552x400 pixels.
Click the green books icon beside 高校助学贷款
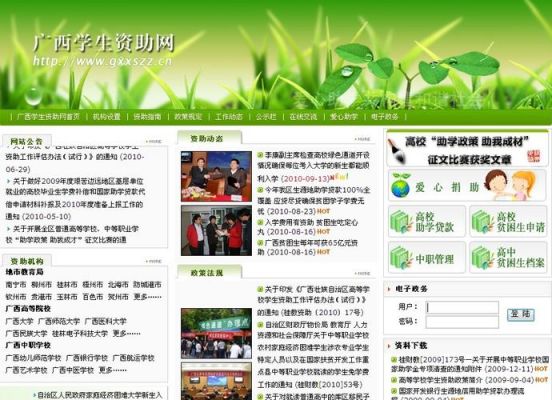tap(401, 221)
